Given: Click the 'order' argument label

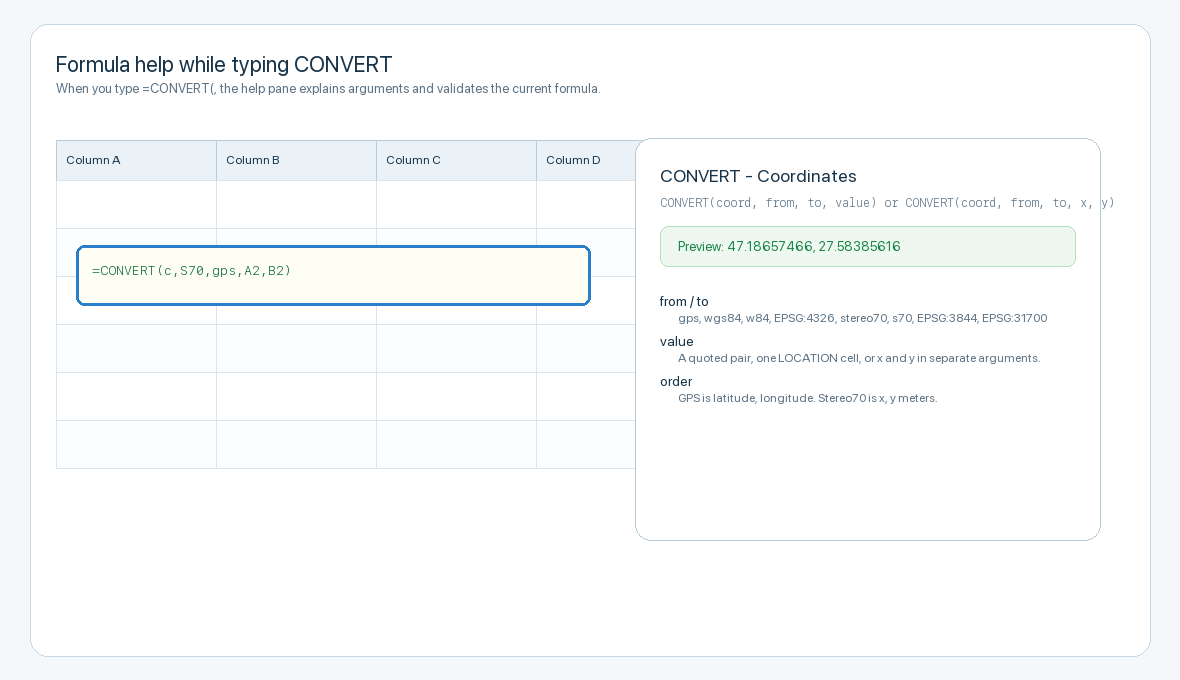Looking at the screenshot, I should 676,381.
